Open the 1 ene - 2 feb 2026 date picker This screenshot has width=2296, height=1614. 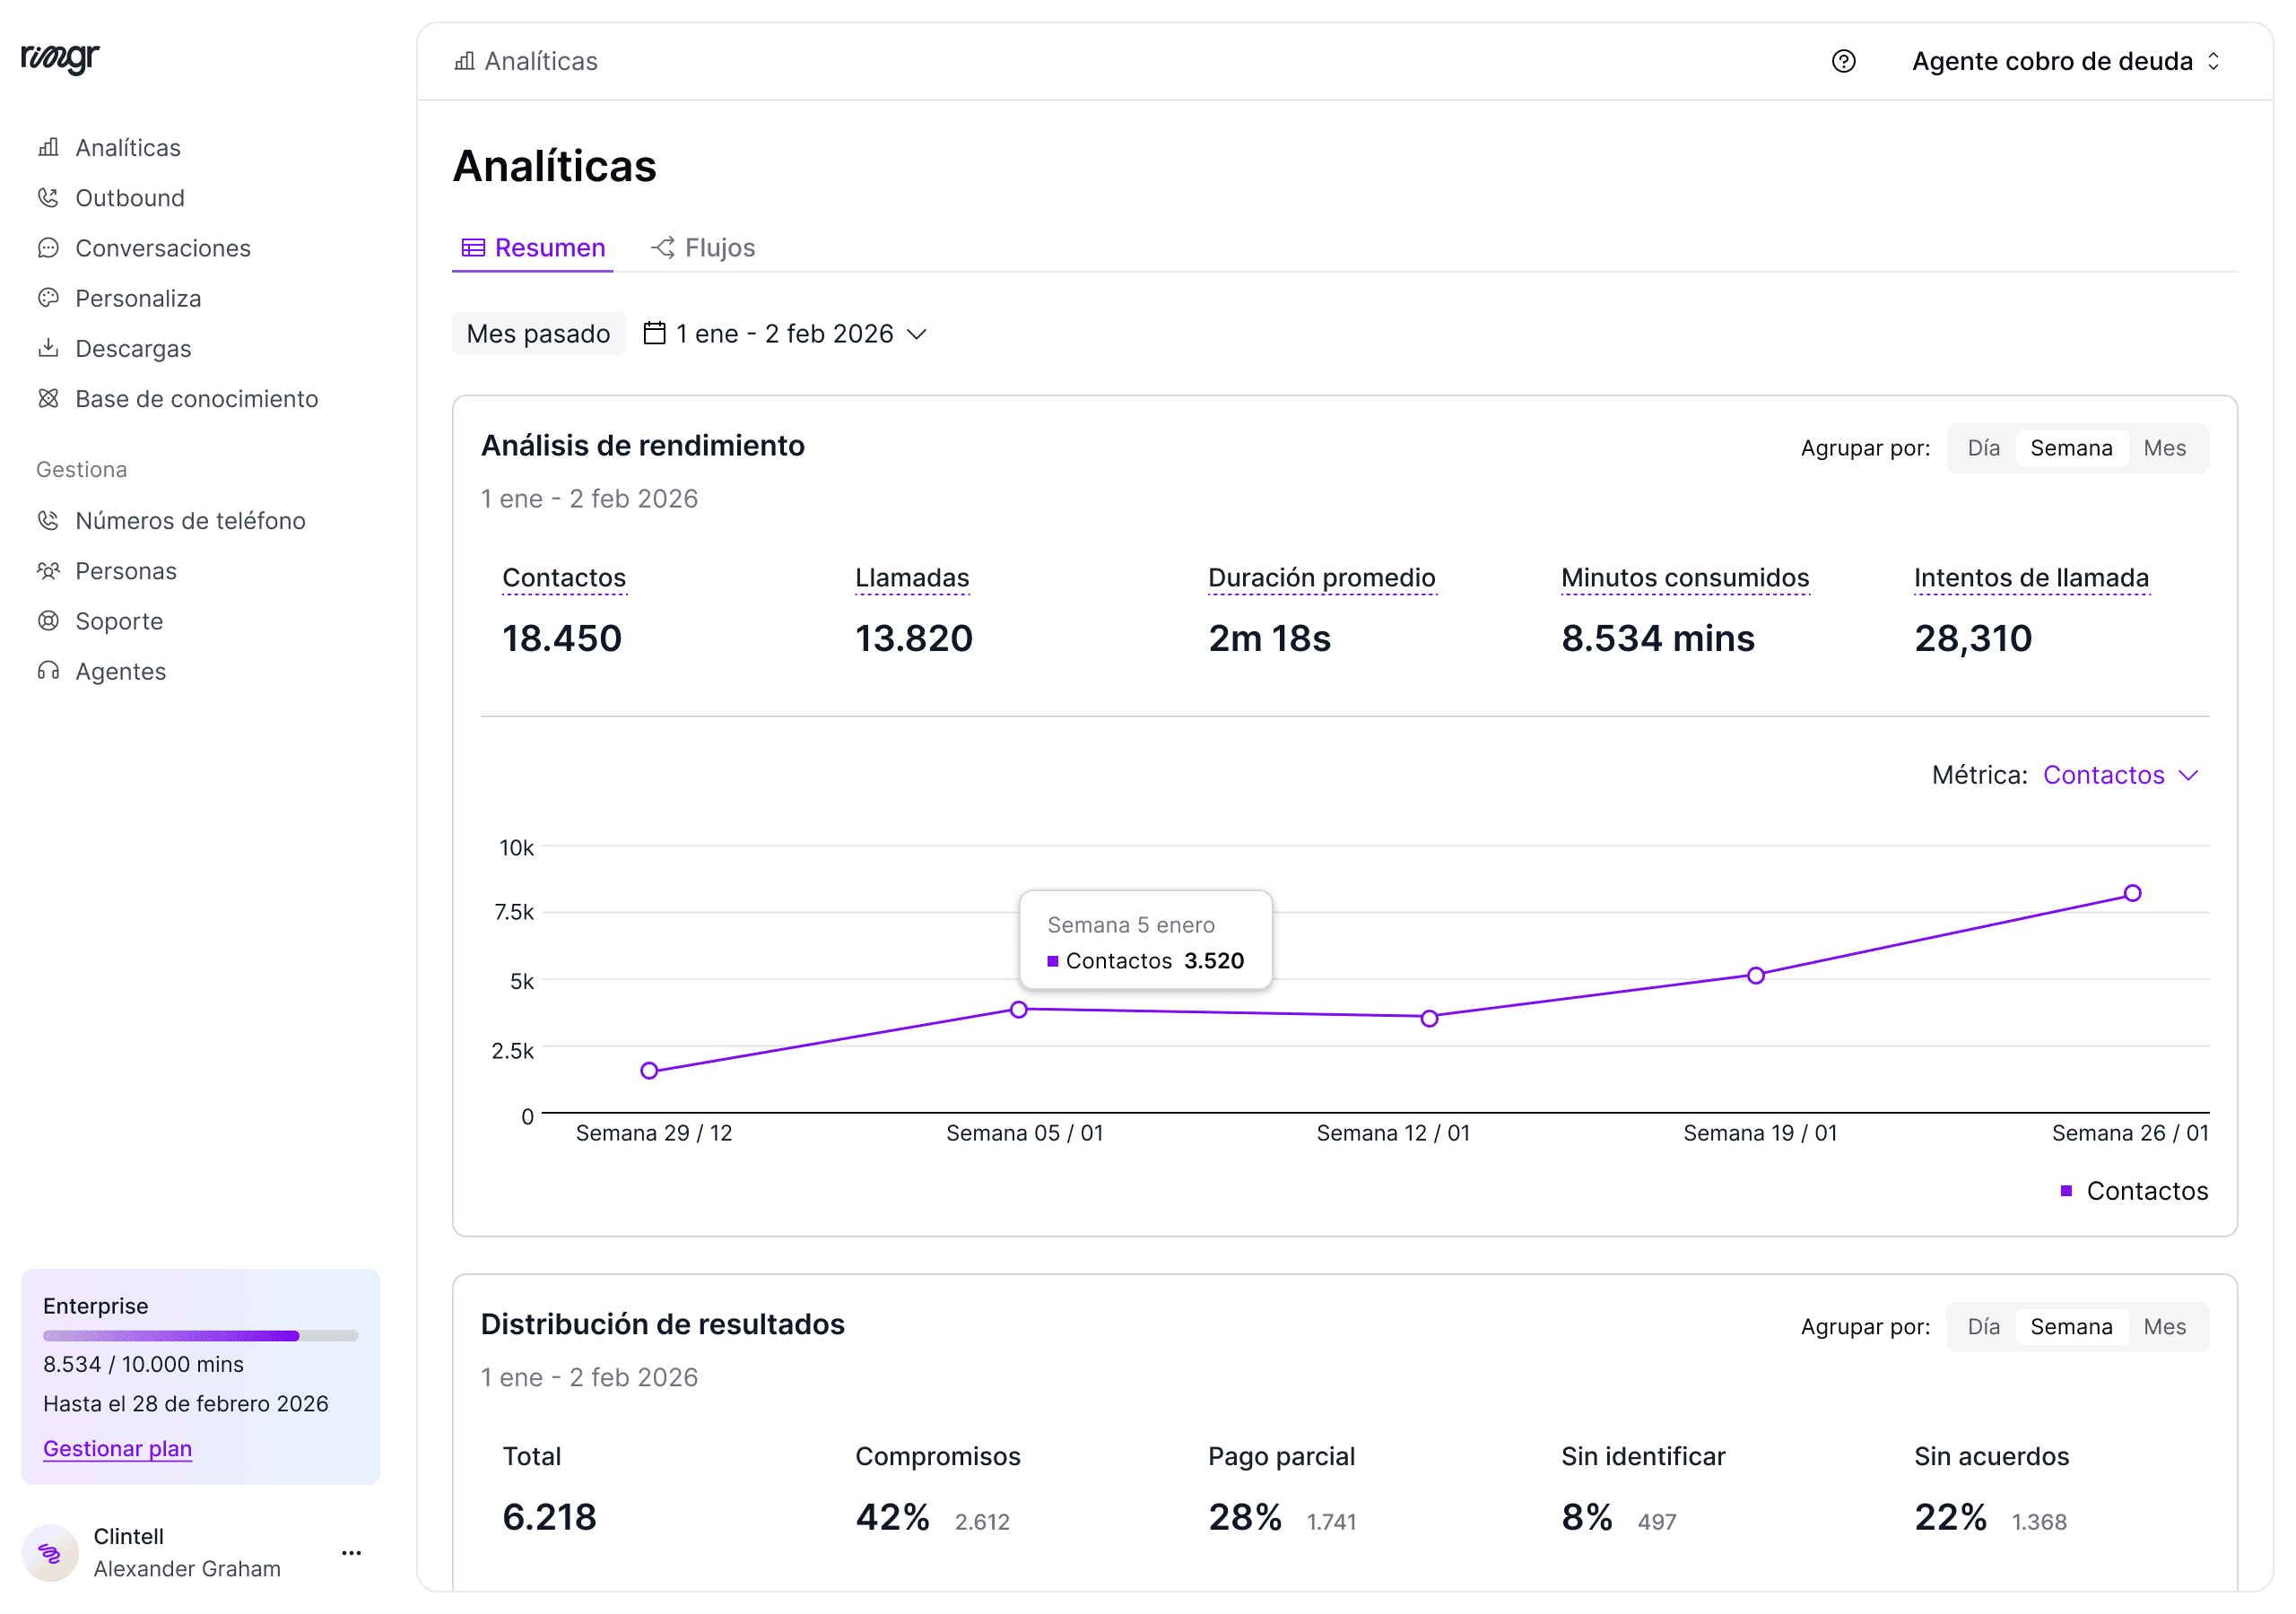pos(786,334)
